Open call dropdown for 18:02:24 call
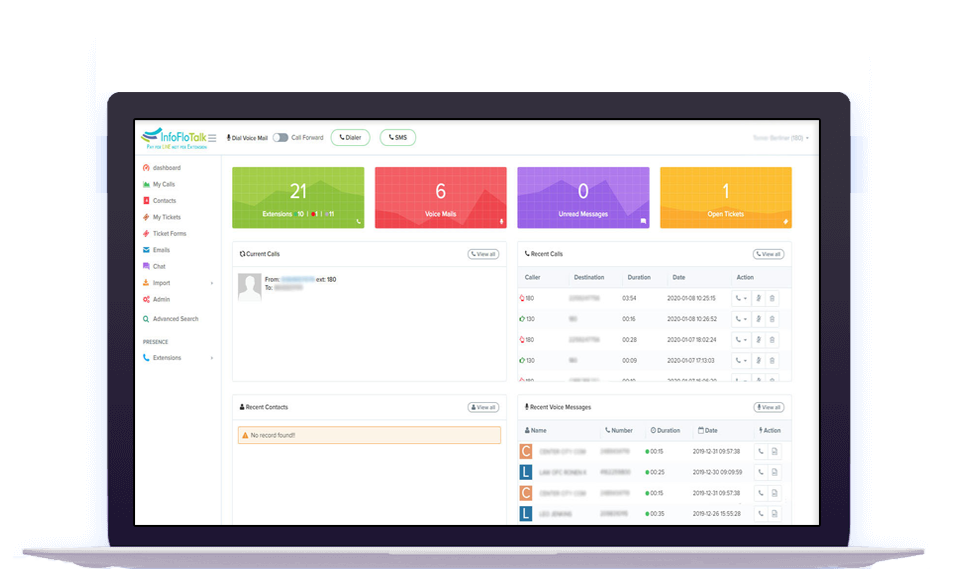 741,340
